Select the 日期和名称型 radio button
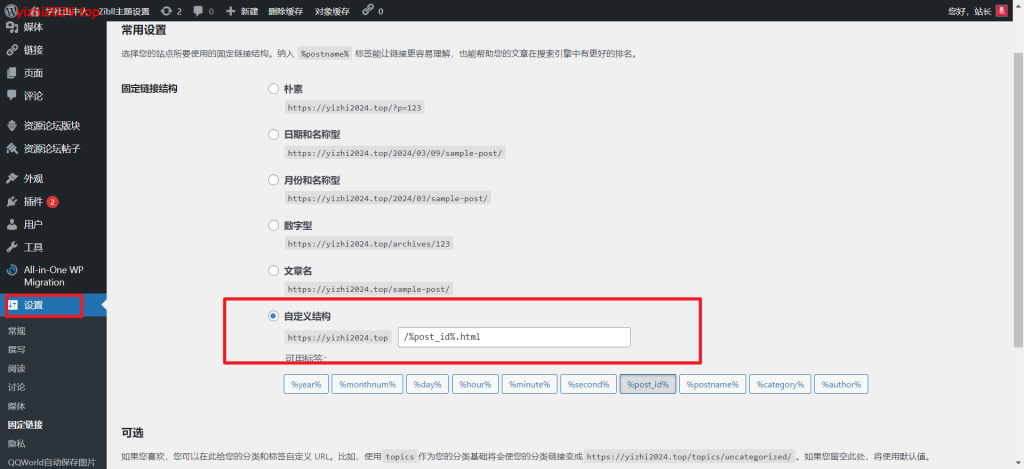The width and height of the screenshot is (1024, 469). [x=274, y=135]
